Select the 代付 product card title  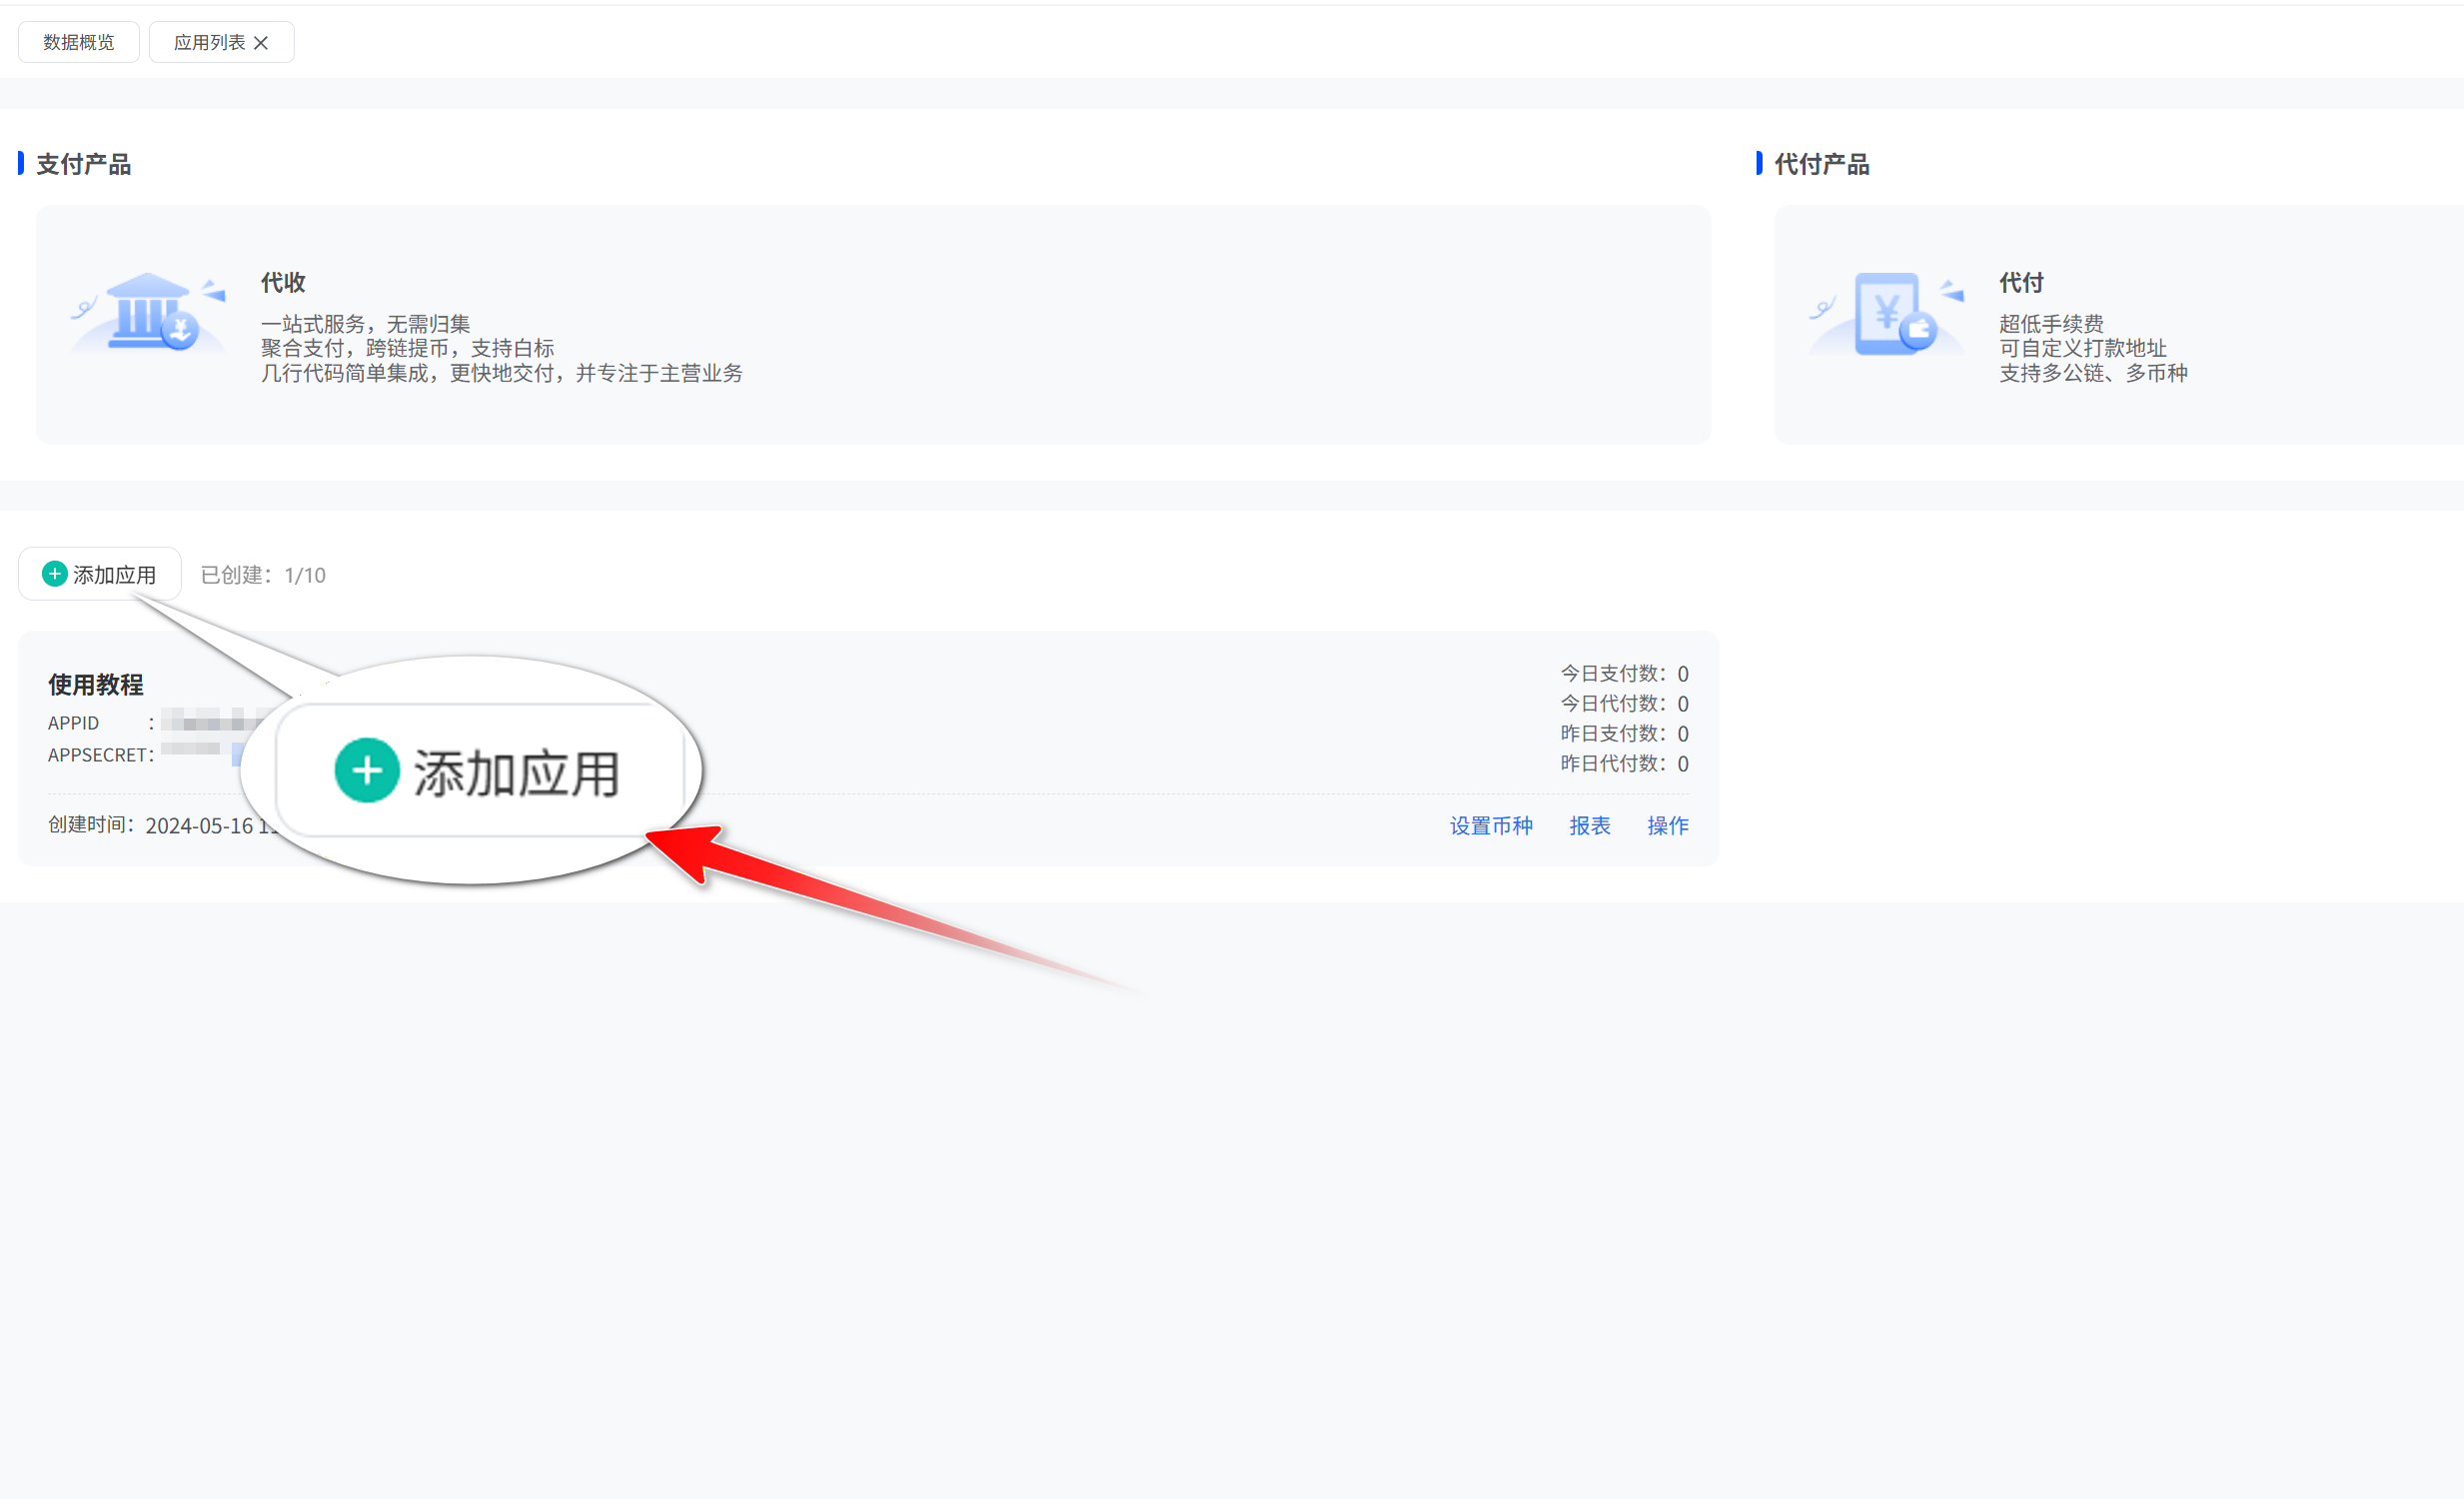coord(2020,283)
